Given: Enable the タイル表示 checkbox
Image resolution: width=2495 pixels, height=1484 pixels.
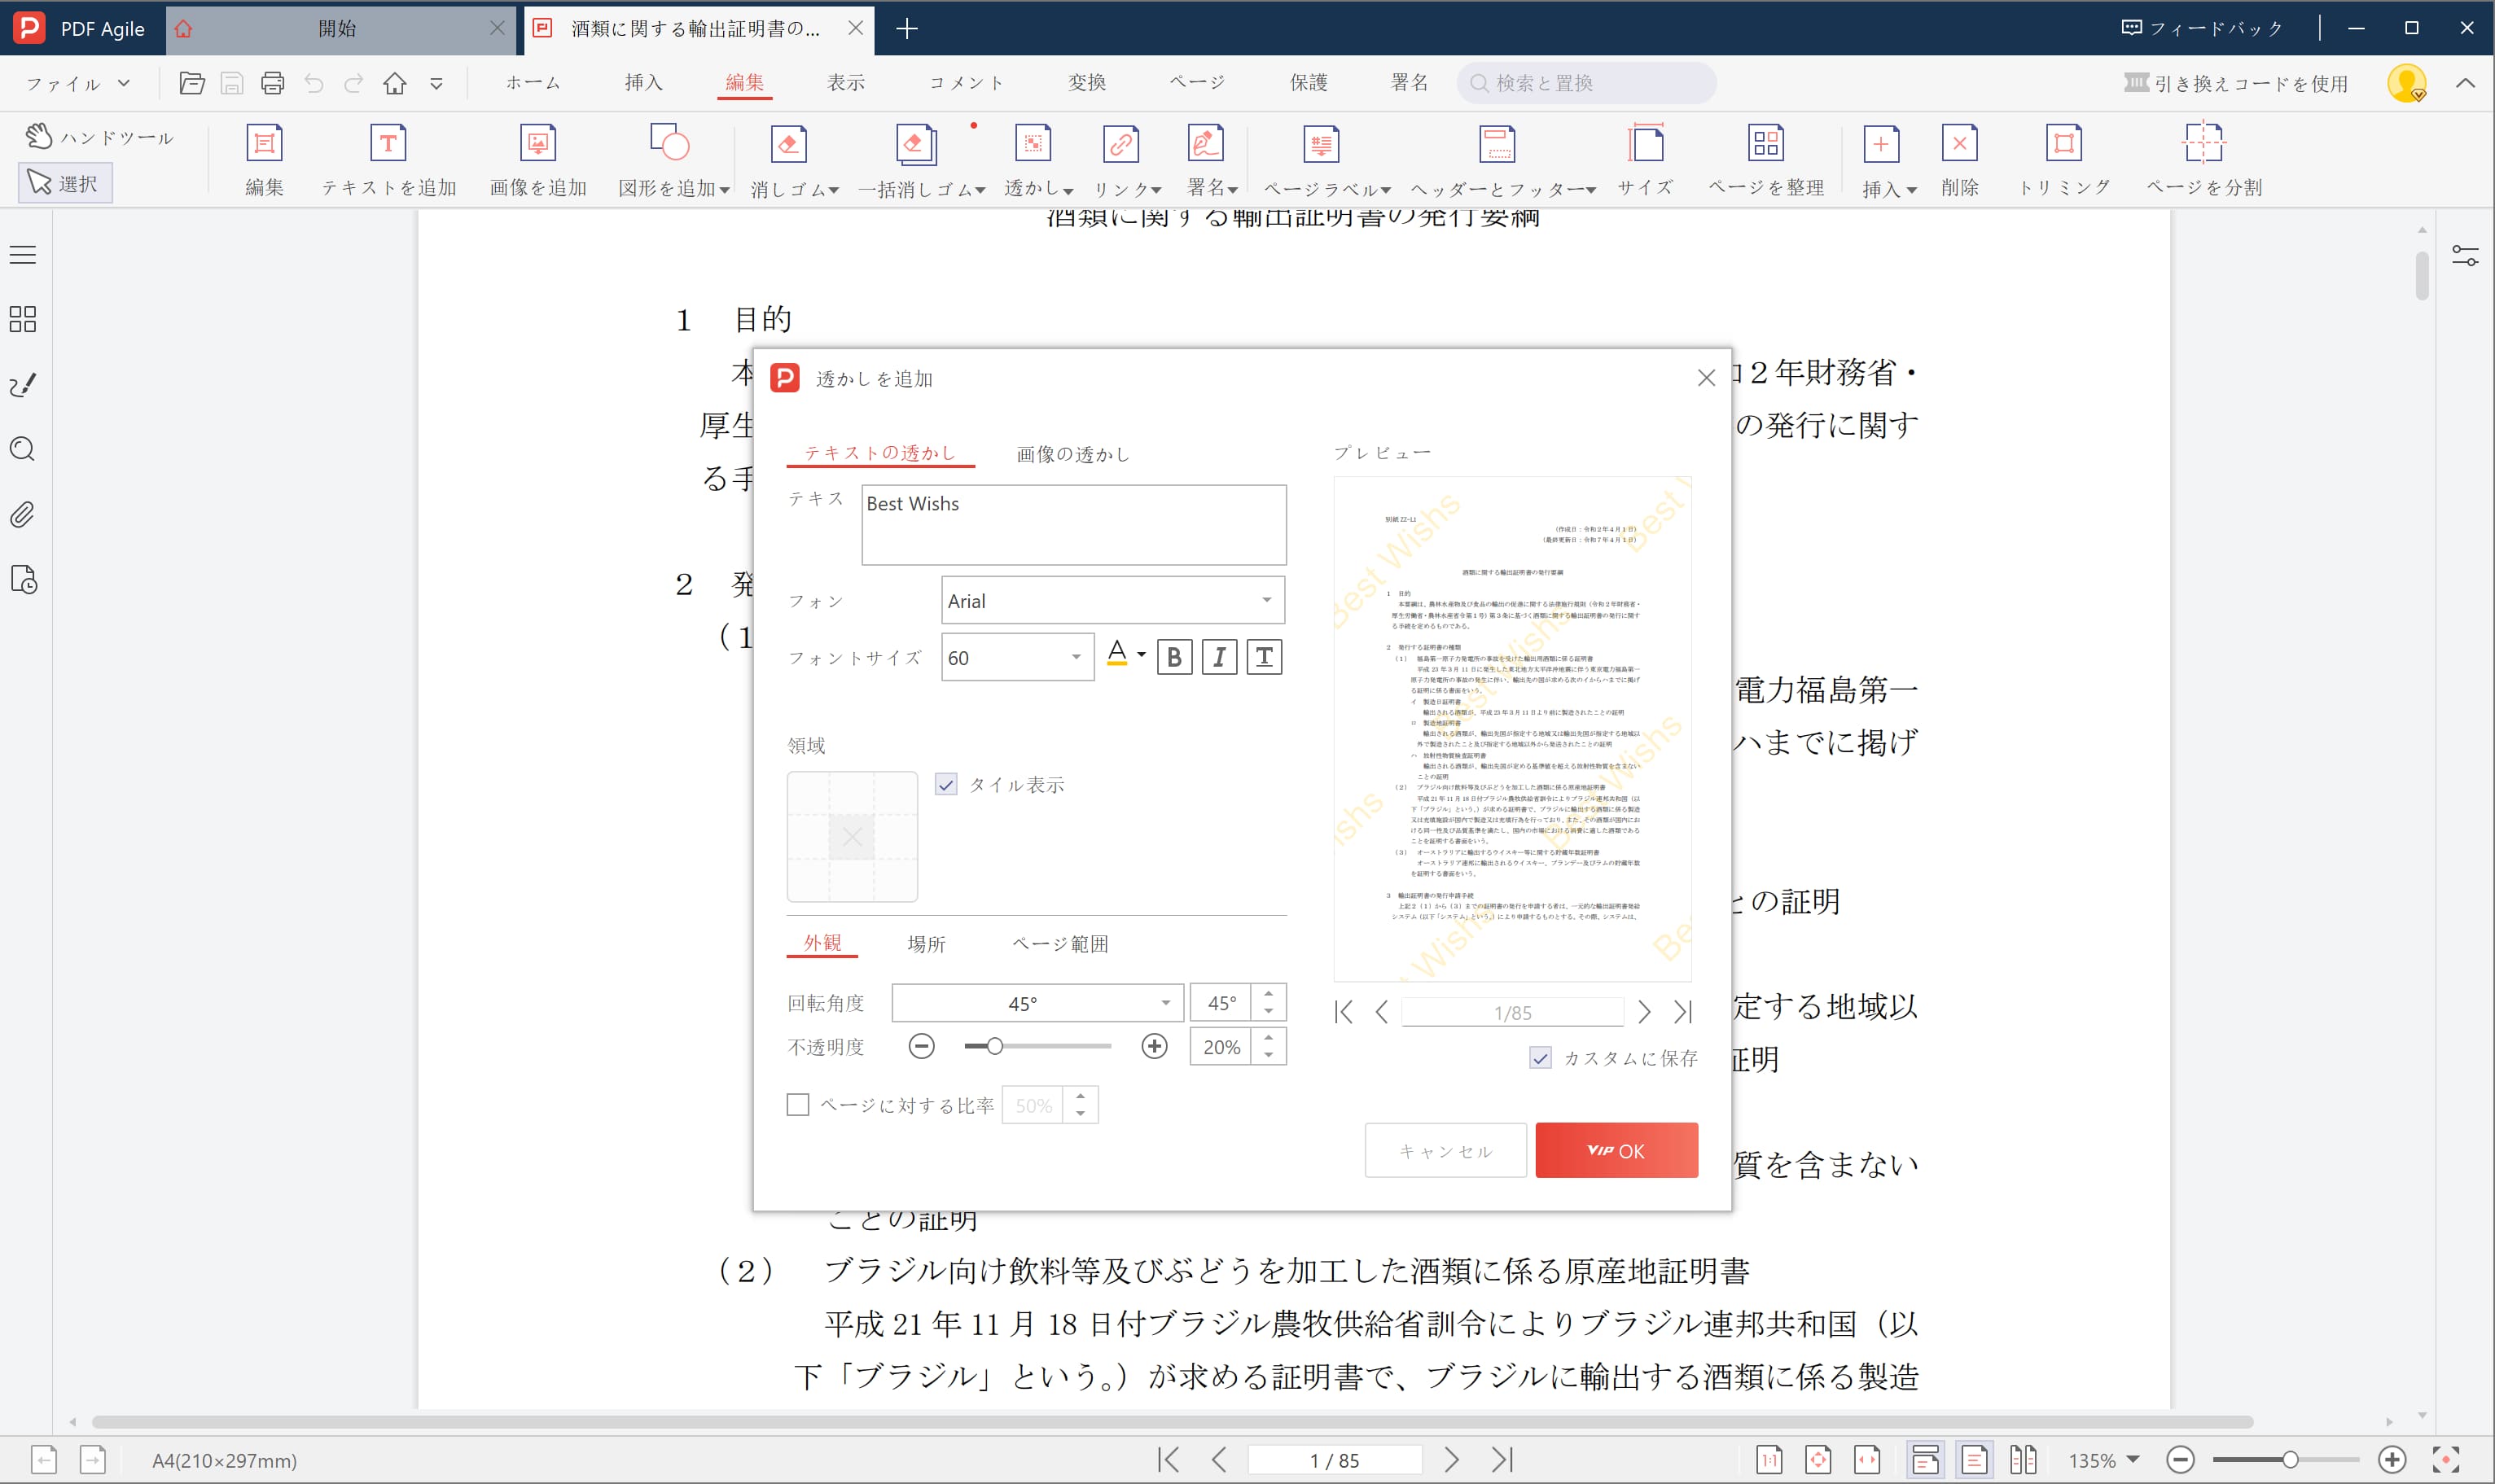Looking at the screenshot, I should 946,785.
